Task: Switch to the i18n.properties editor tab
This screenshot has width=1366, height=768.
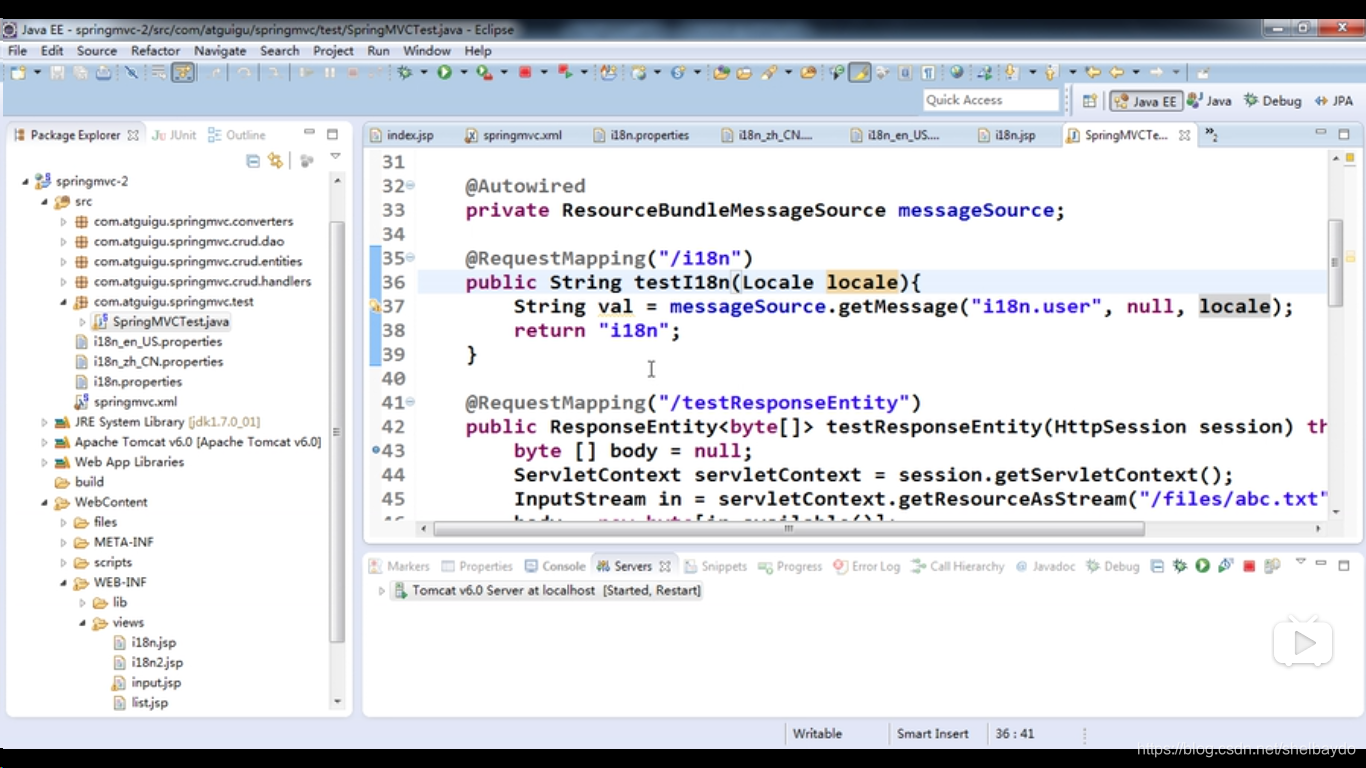Action: pyautogui.click(x=640, y=135)
